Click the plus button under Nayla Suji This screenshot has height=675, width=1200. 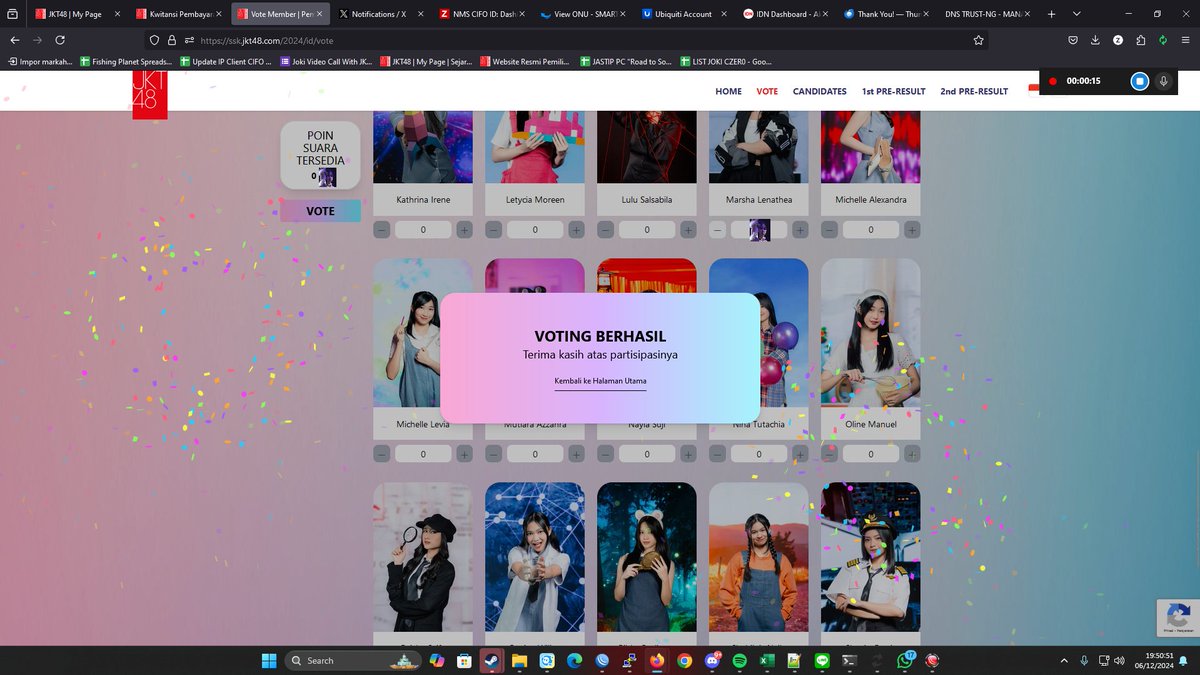point(689,454)
